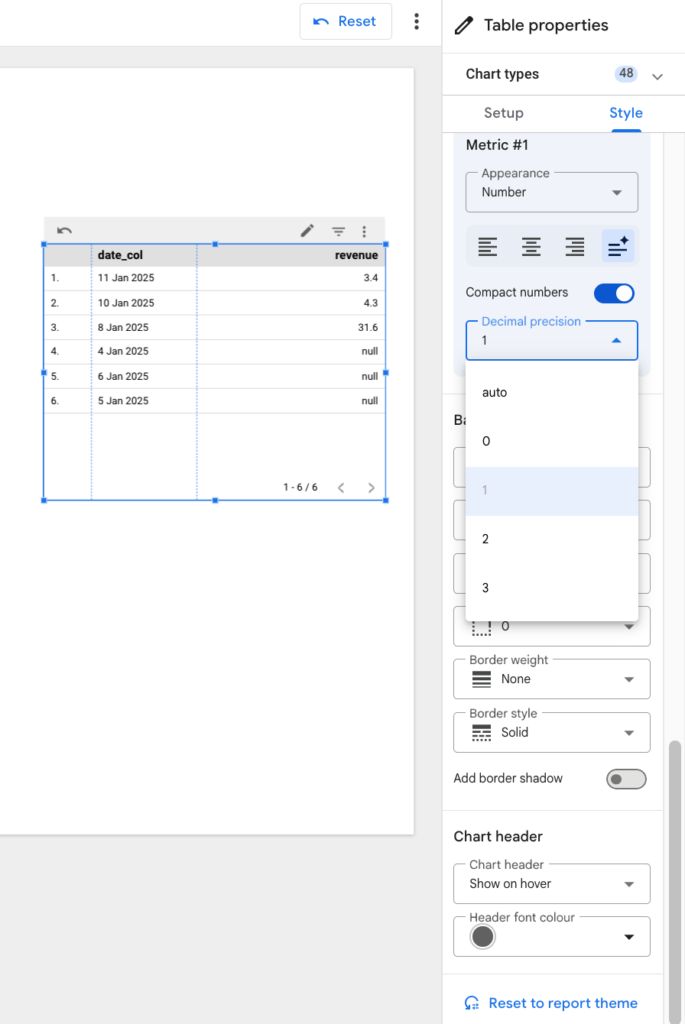
Task: Open the Chart header Show on hover dropdown
Action: [551, 884]
